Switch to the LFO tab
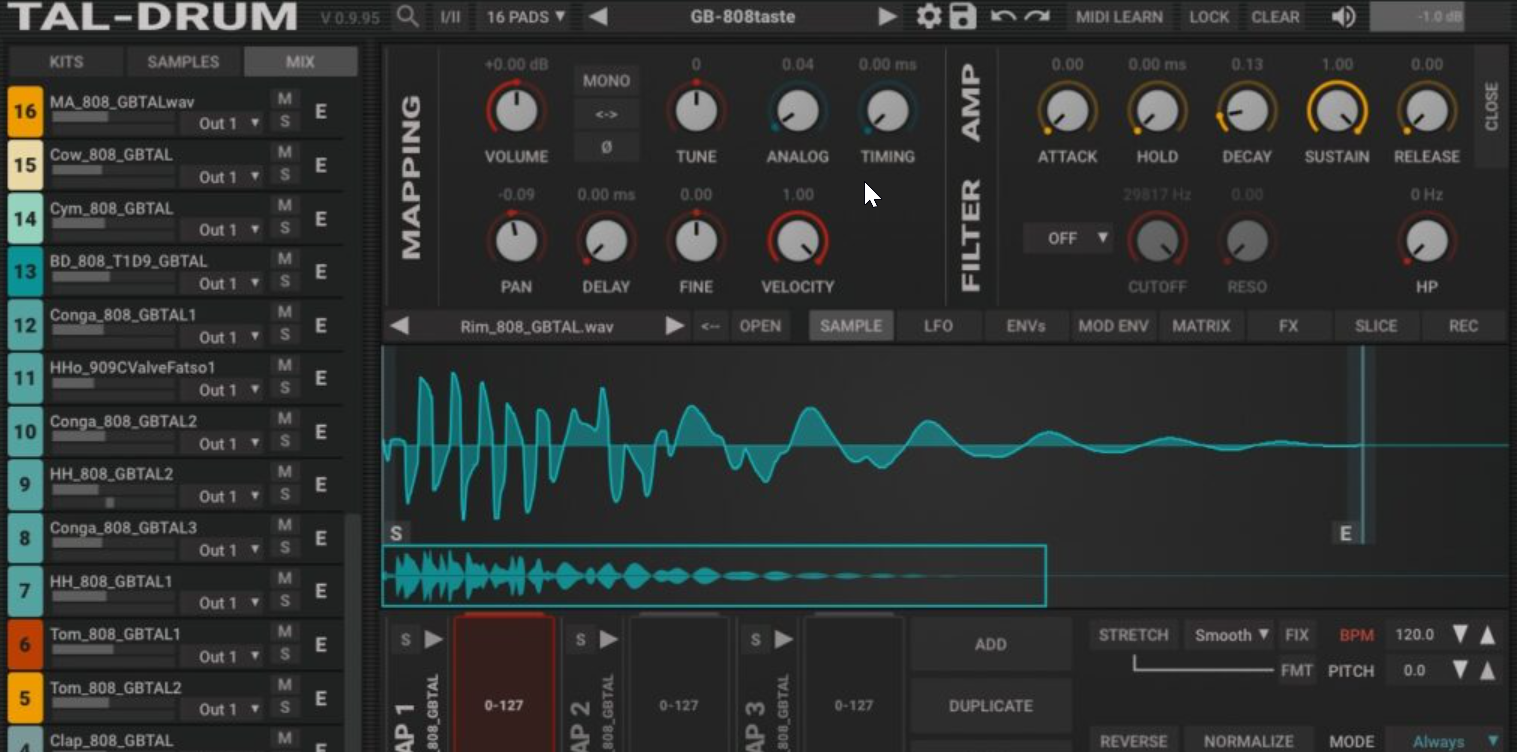Viewport: 1517px width, 752px height. 939,325
